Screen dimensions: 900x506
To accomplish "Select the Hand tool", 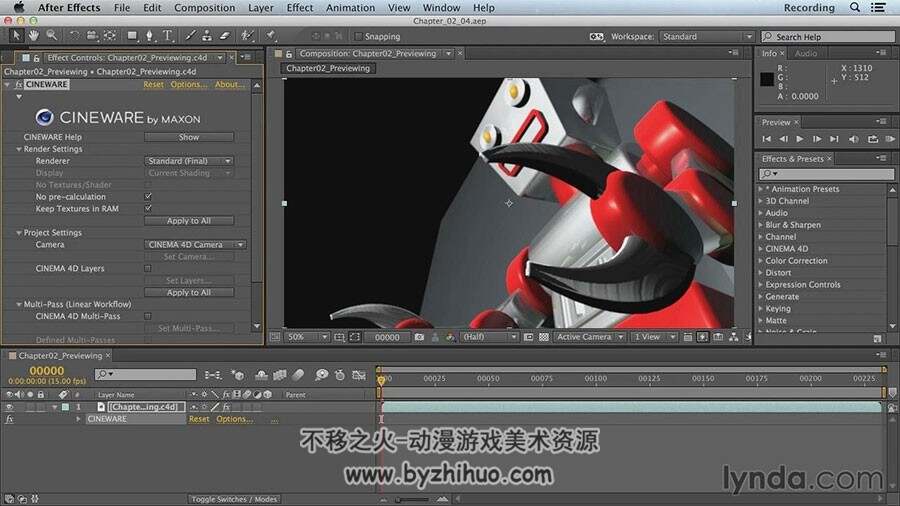I will 34,36.
